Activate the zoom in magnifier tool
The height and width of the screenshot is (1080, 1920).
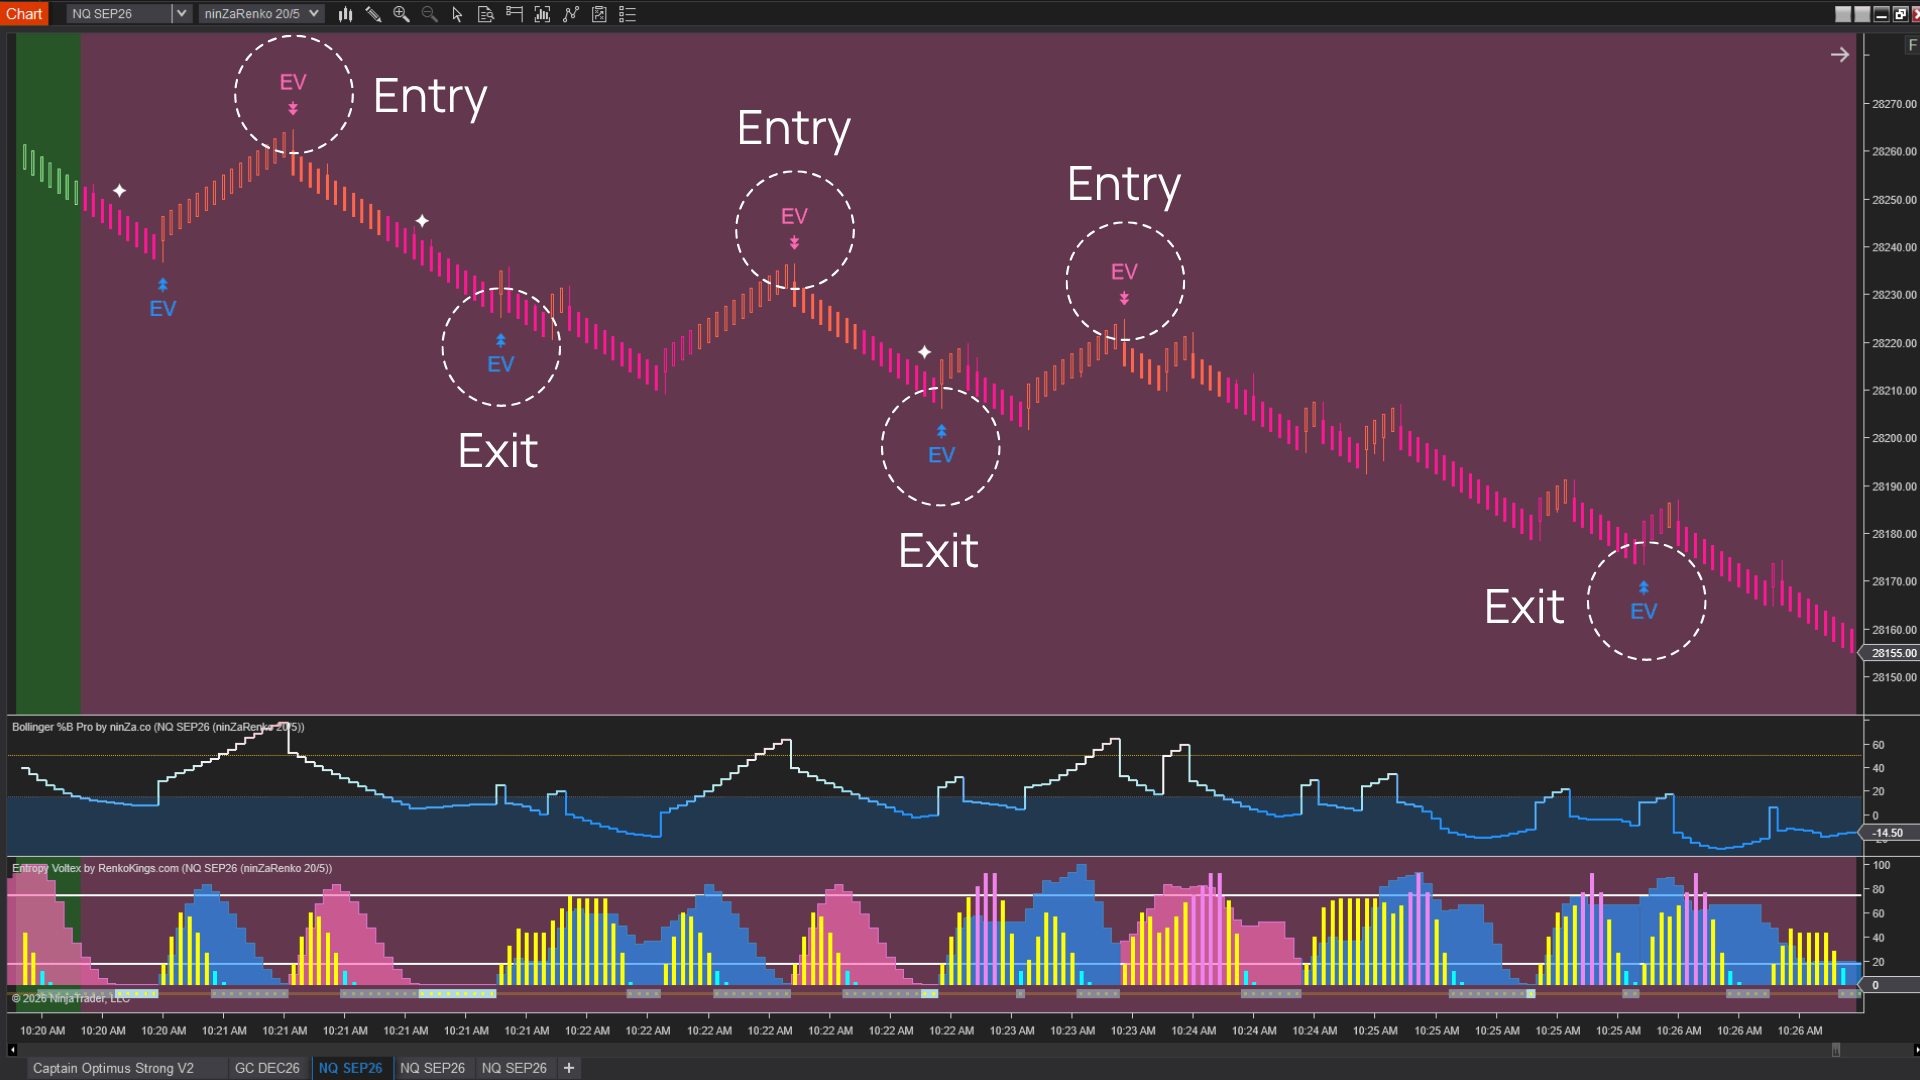(x=401, y=14)
